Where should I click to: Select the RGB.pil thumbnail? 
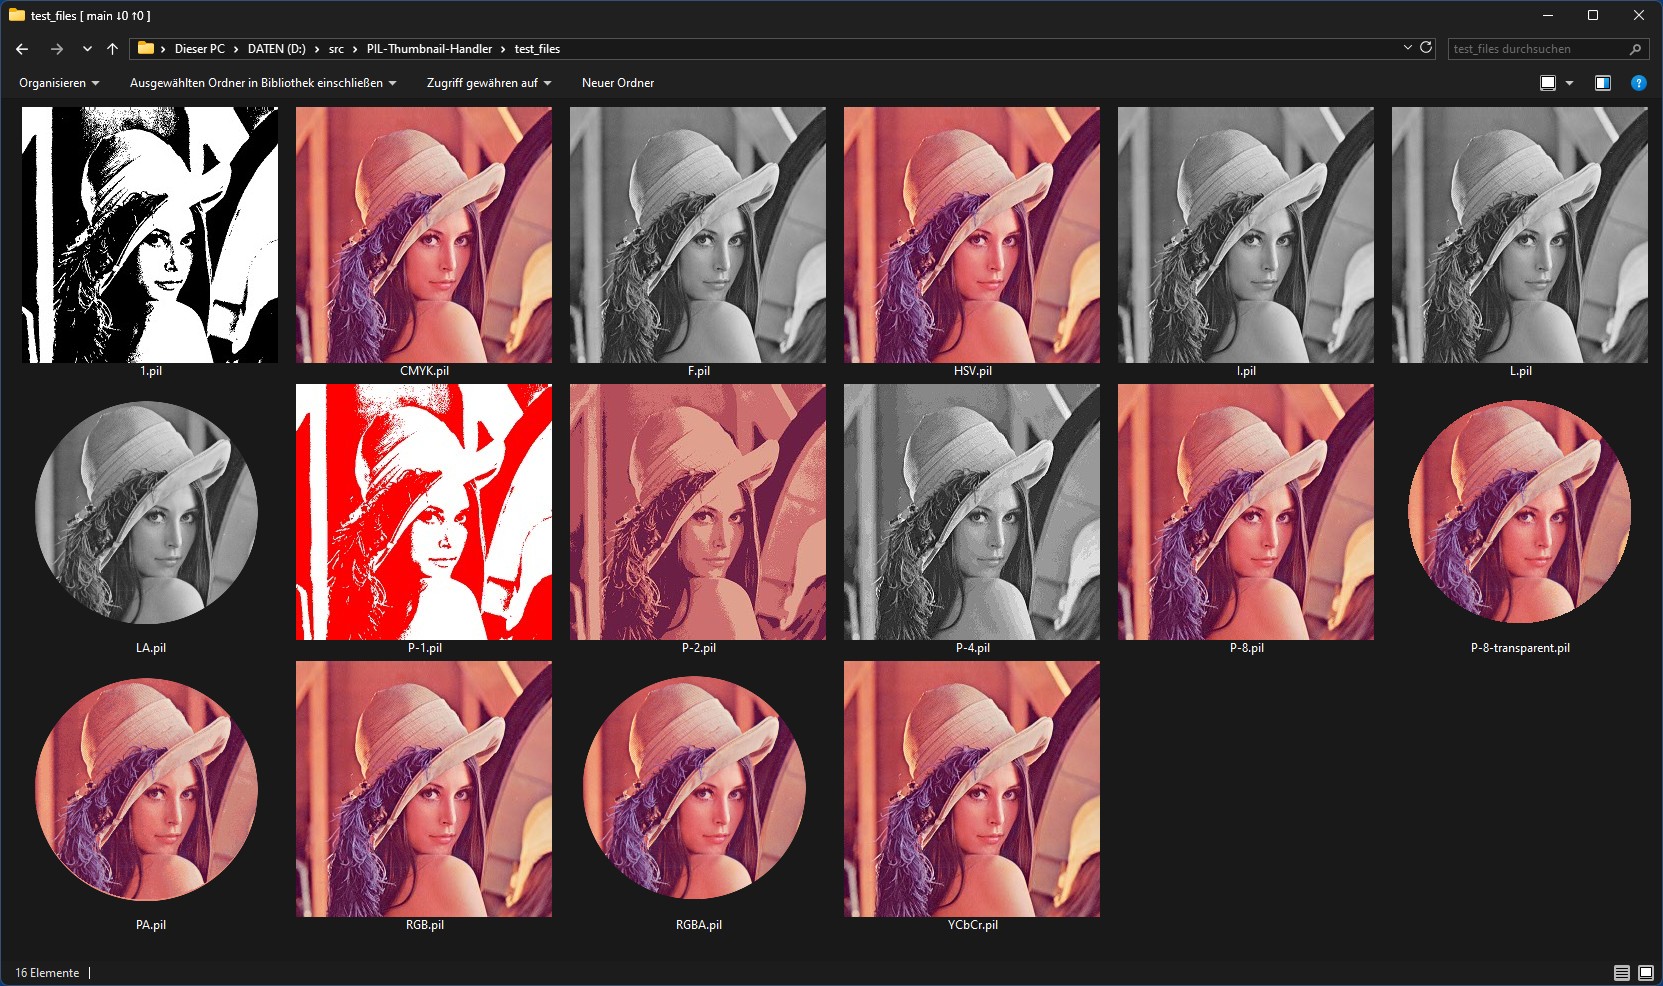coord(424,789)
